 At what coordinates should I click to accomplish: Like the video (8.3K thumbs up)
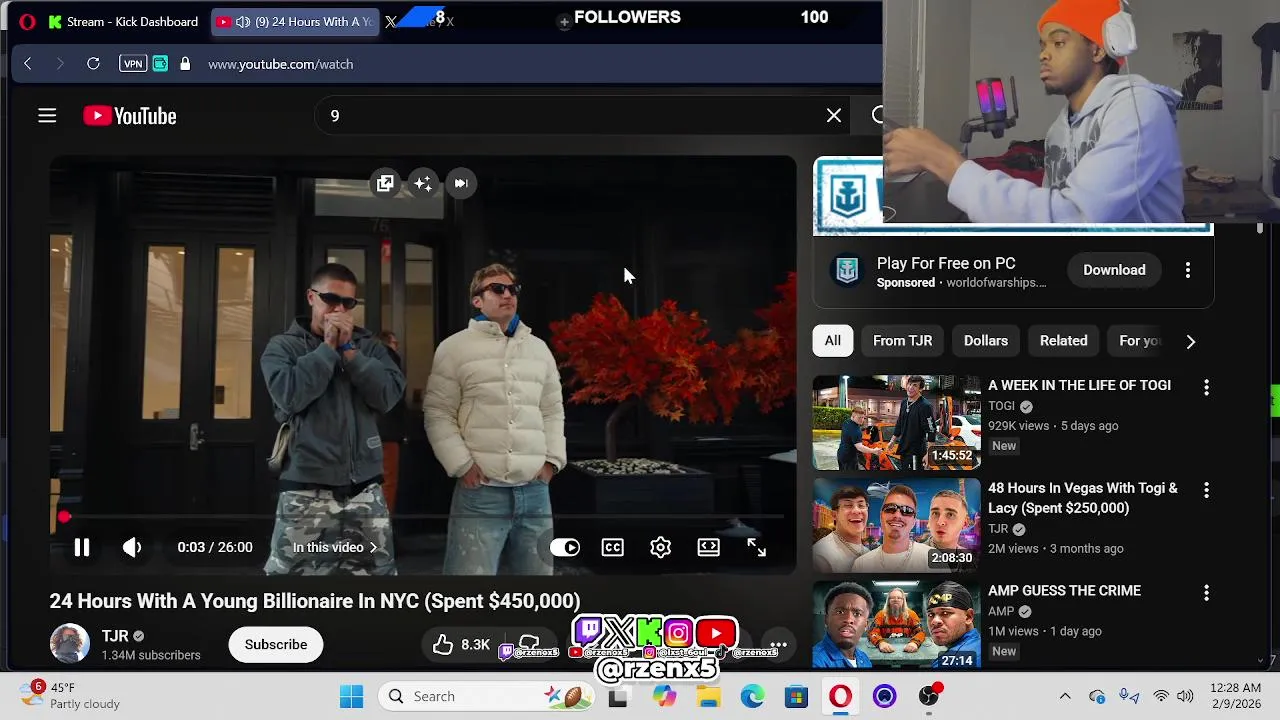[x=461, y=645]
